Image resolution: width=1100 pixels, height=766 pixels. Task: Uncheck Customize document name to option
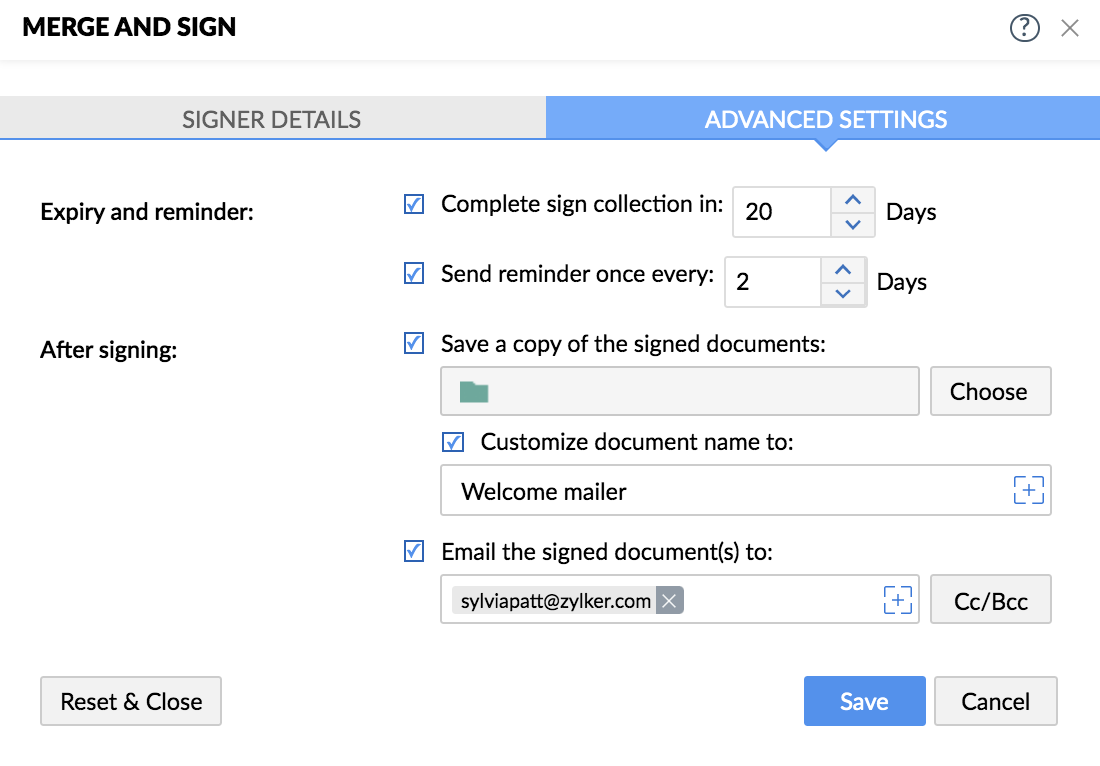click(454, 442)
